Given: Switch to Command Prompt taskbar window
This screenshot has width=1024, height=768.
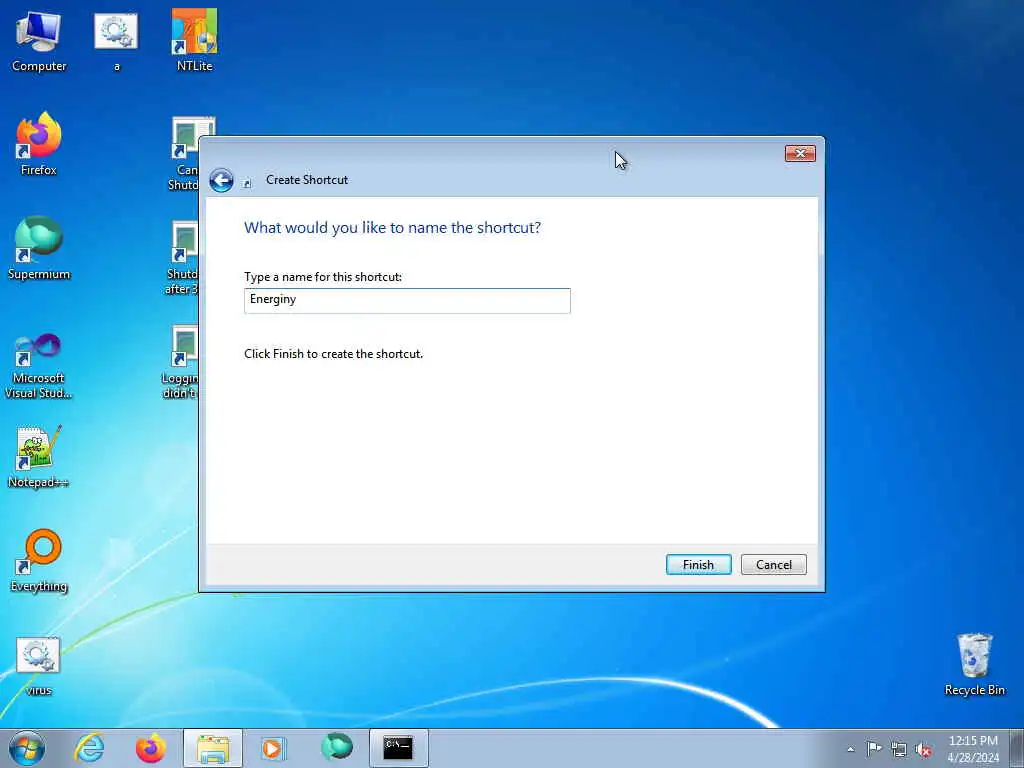Looking at the screenshot, I should (398, 748).
